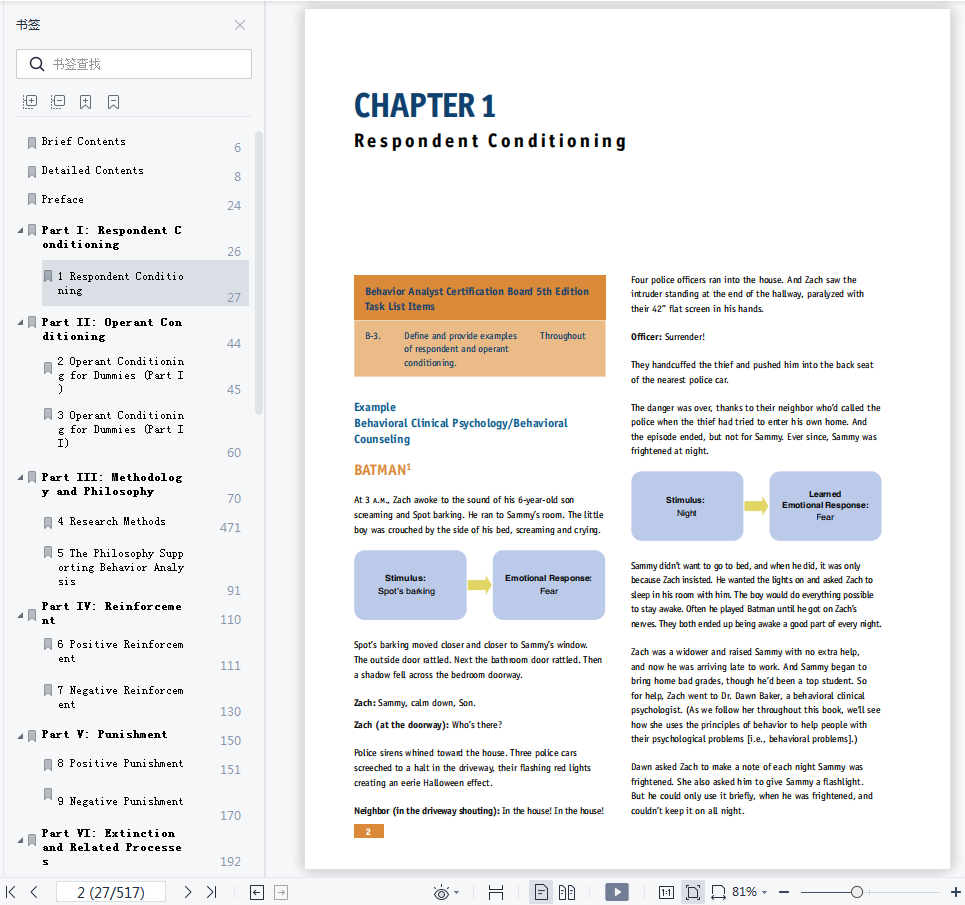This screenshot has height=905, width=965.
Task: Open the Preface bookmark
Action: [63, 199]
